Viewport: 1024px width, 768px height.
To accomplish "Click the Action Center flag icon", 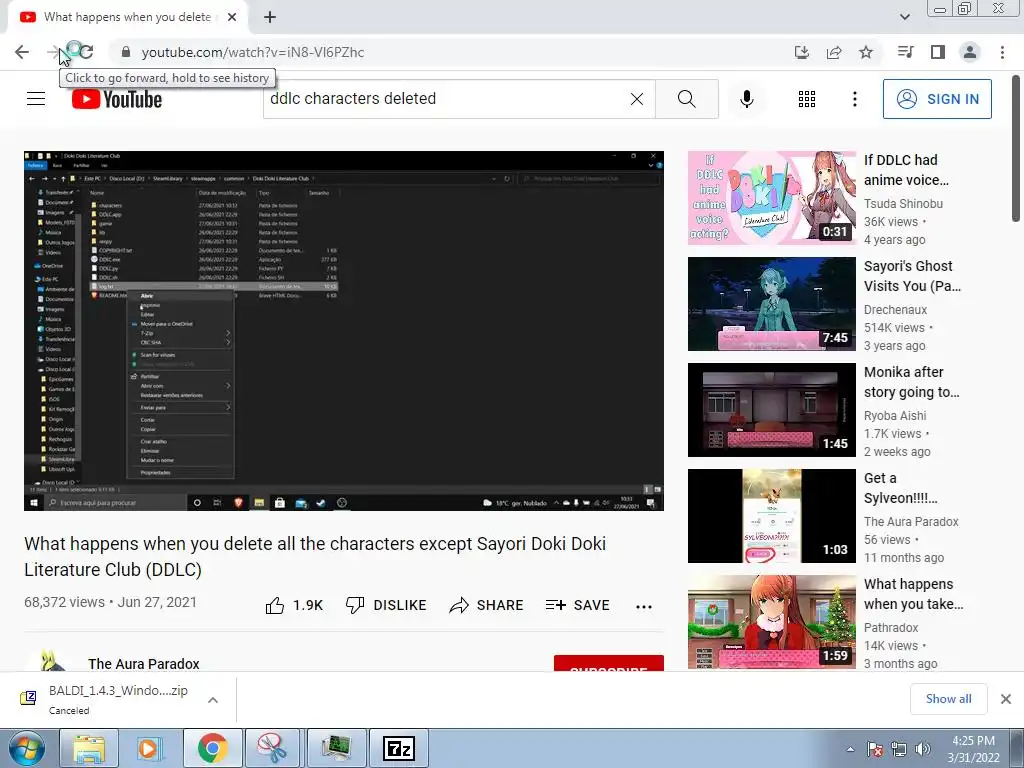I will coord(875,749).
